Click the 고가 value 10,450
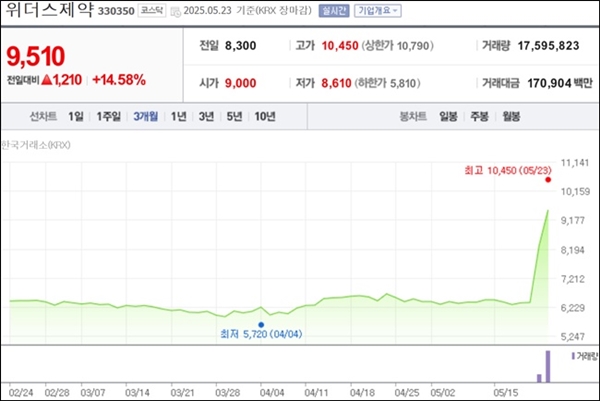Image resolution: width=600 pixels, height=401 pixels. click(x=340, y=46)
